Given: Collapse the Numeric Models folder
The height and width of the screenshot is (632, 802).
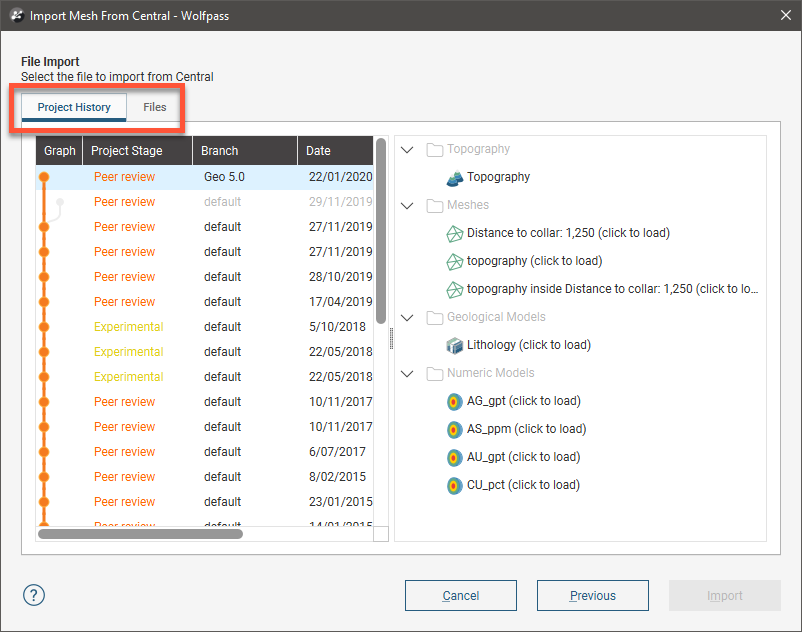Looking at the screenshot, I should (408, 374).
